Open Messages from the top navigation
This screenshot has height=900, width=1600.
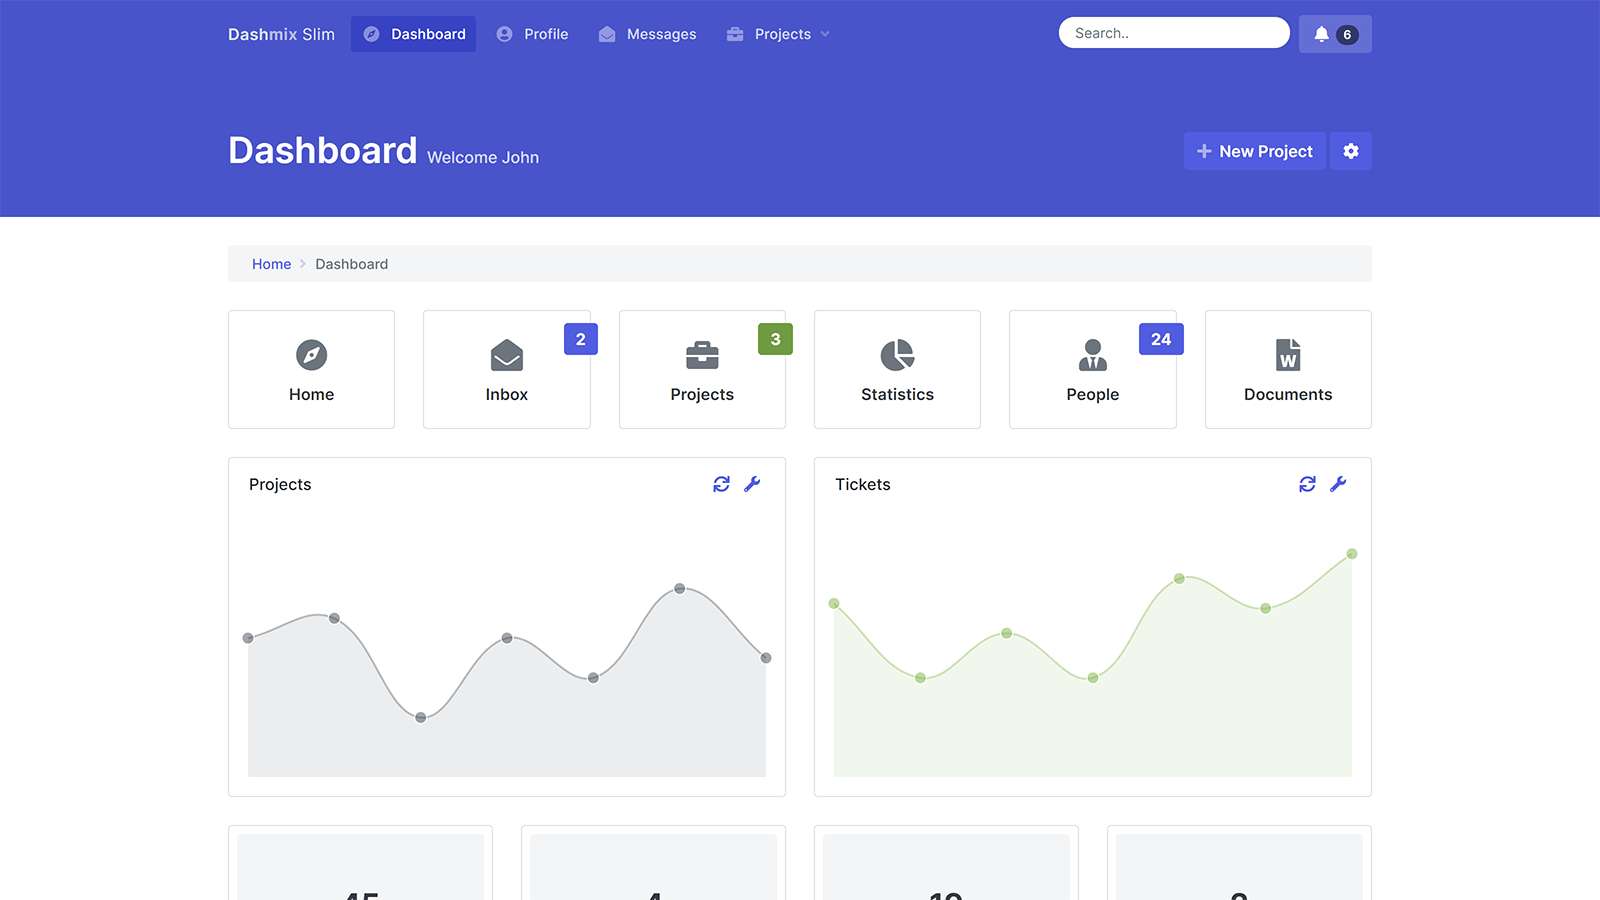[x=648, y=34]
